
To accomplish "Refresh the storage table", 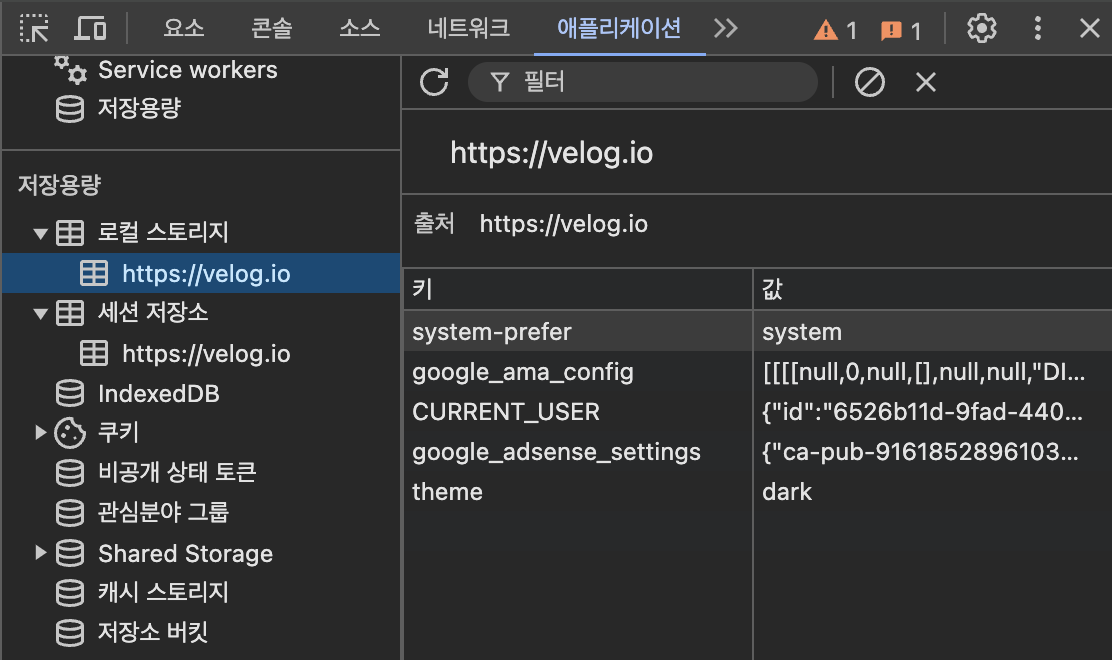I will click(x=434, y=82).
